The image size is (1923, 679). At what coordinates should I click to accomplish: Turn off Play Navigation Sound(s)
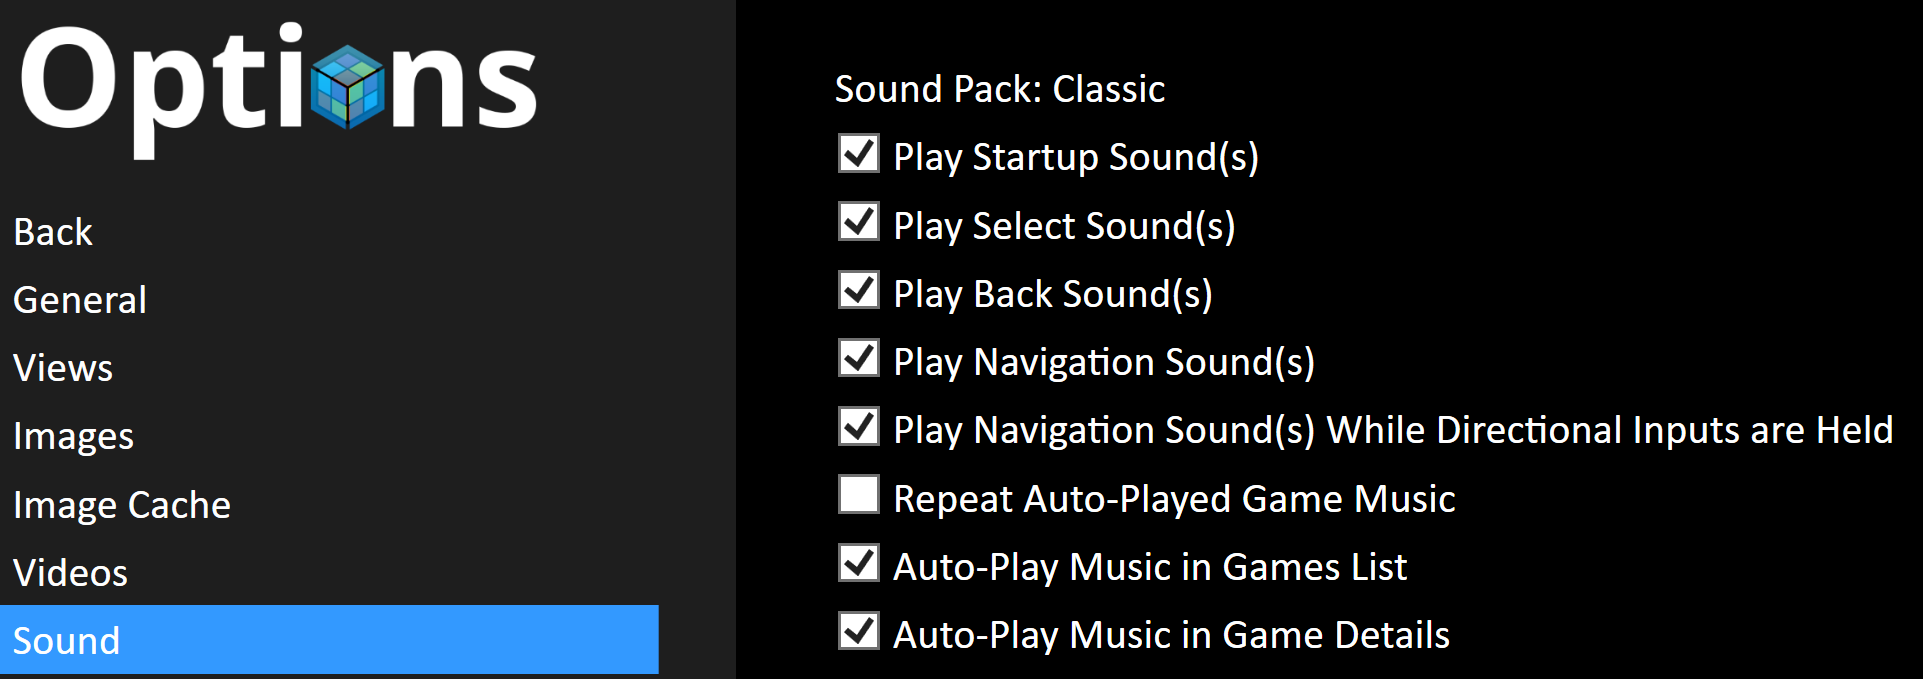tap(859, 358)
